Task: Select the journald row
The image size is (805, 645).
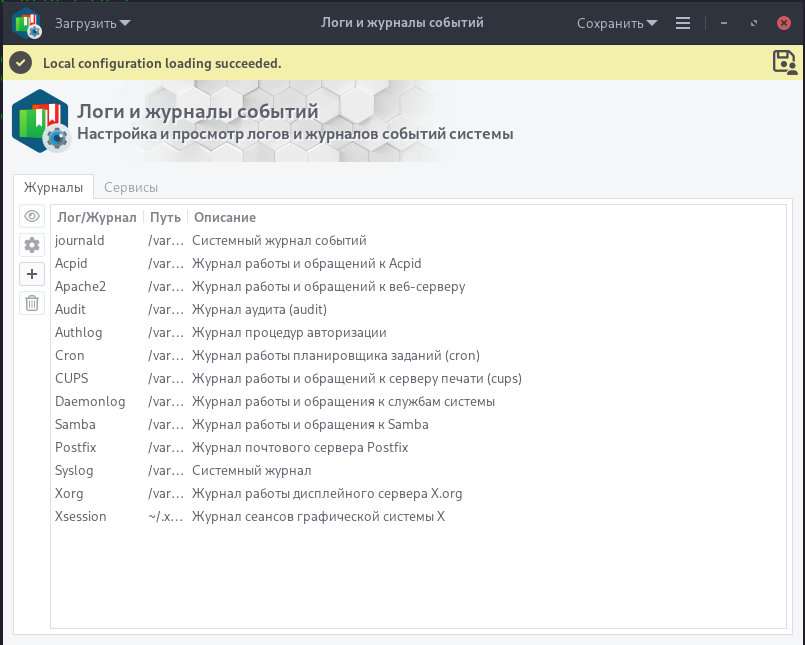Action: (x=418, y=240)
